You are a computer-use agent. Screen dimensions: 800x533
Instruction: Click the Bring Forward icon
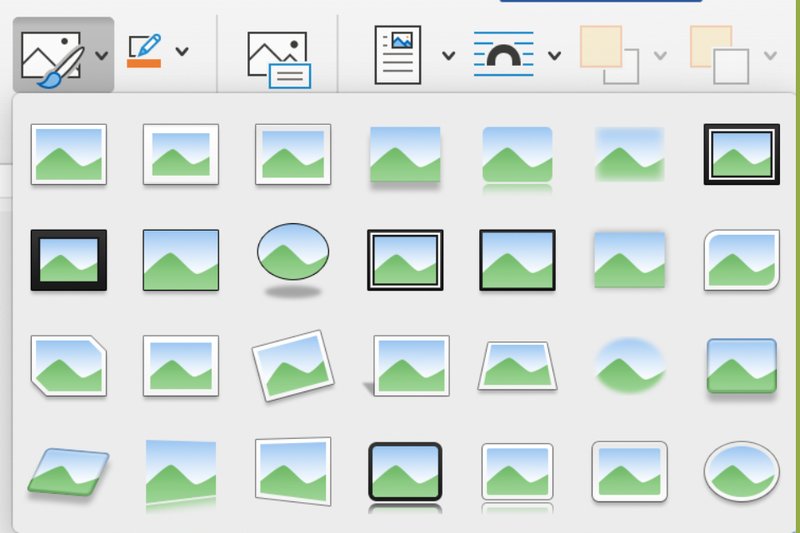pos(610,55)
